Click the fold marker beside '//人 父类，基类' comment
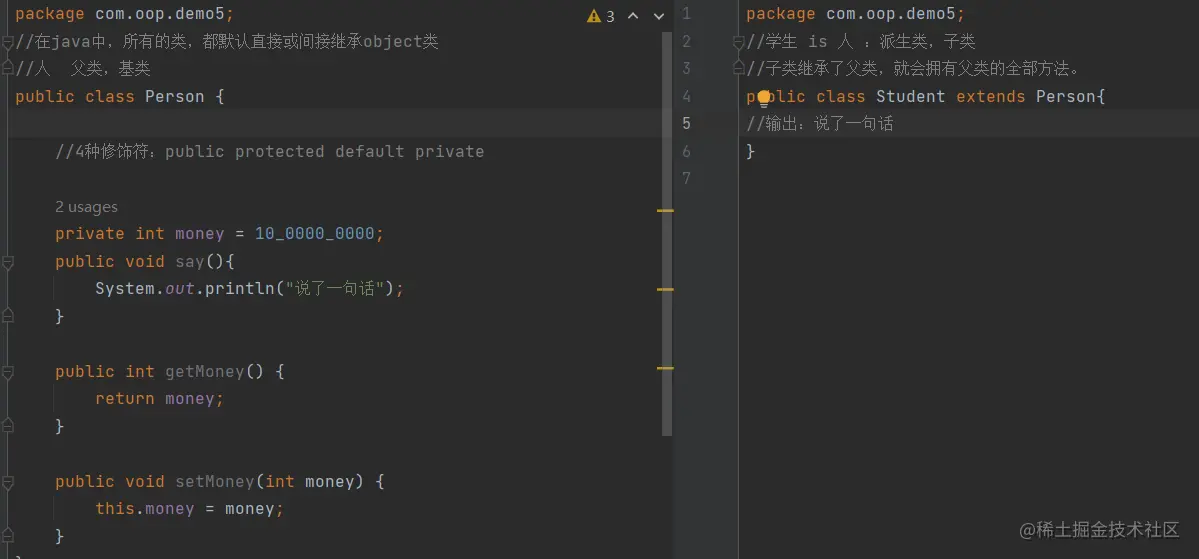The height and width of the screenshot is (559, 1199). click(8, 69)
